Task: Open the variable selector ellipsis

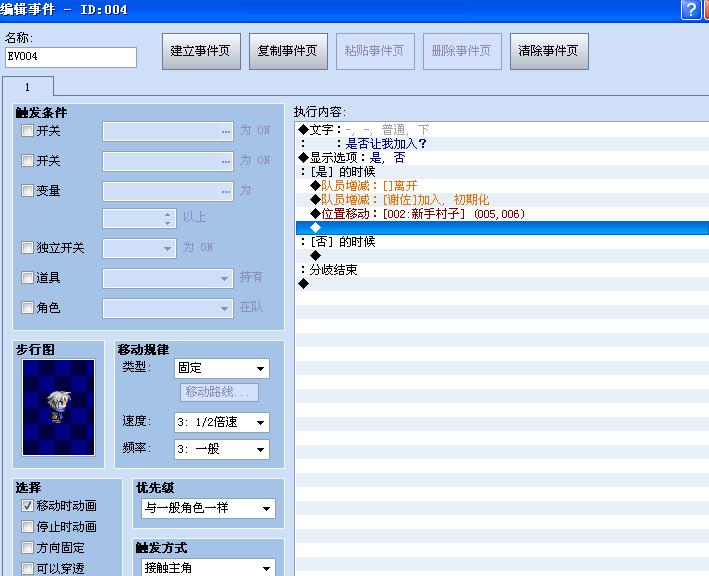Action: click(x=226, y=192)
